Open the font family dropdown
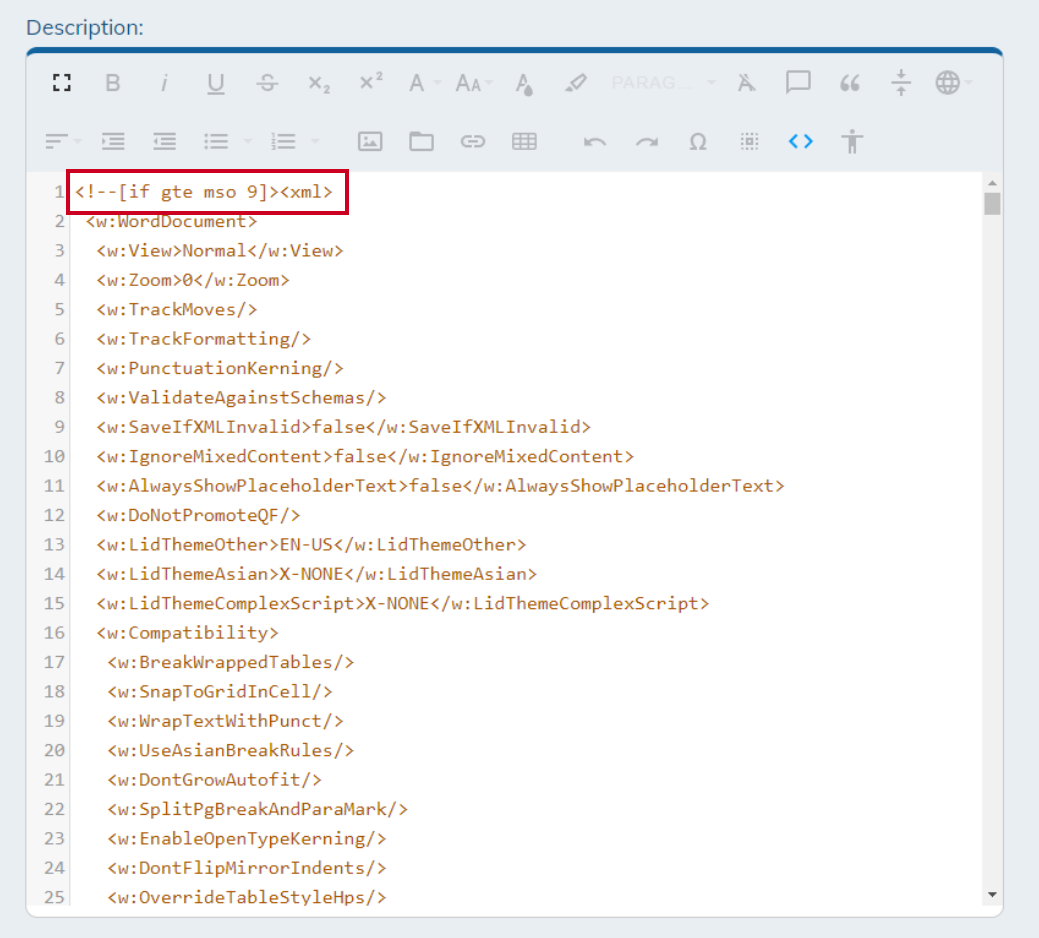Image resolution: width=1039 pixels, height=938 pixels. pos(424,83)
